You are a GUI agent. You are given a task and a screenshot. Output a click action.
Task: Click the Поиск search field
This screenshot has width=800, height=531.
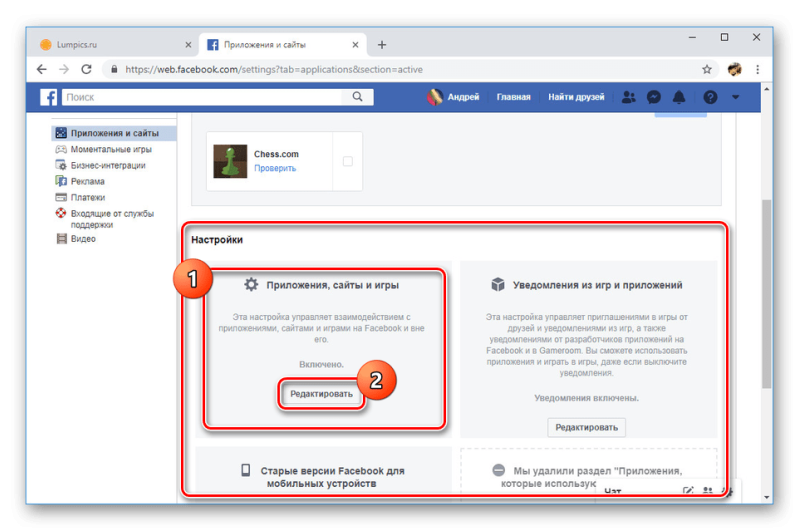tap(204, 97)
